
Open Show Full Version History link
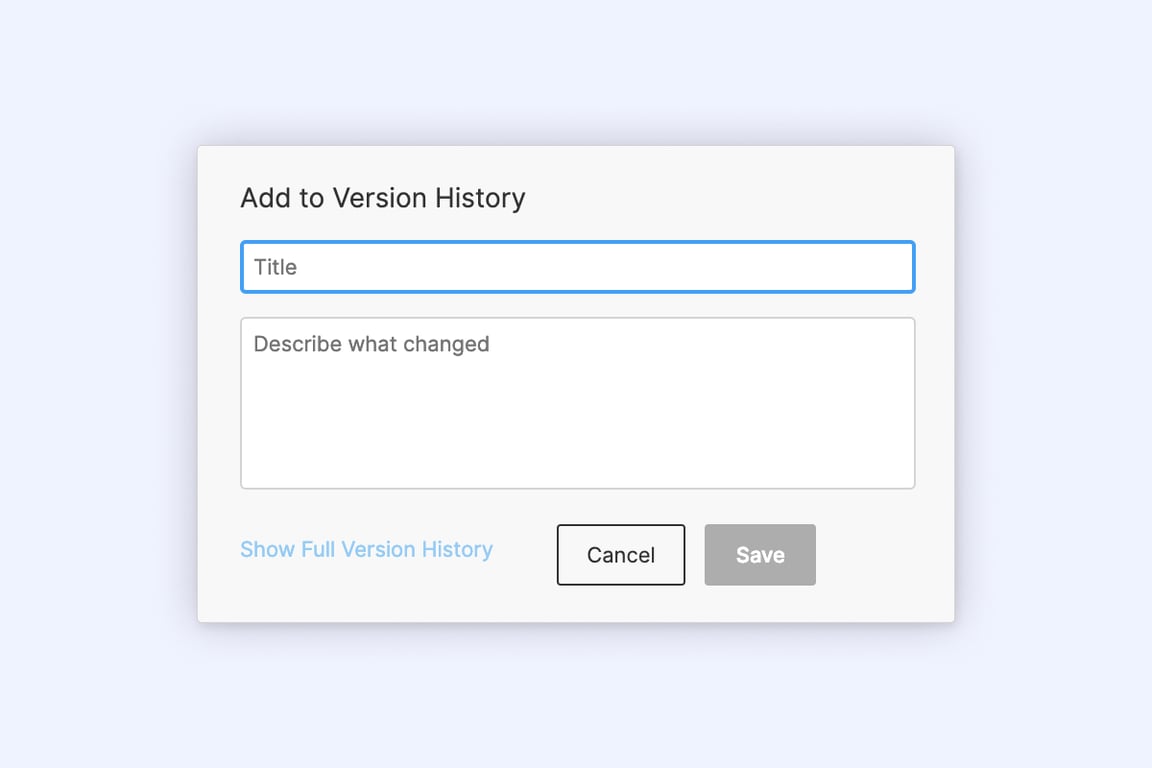(x=366, y=550)
